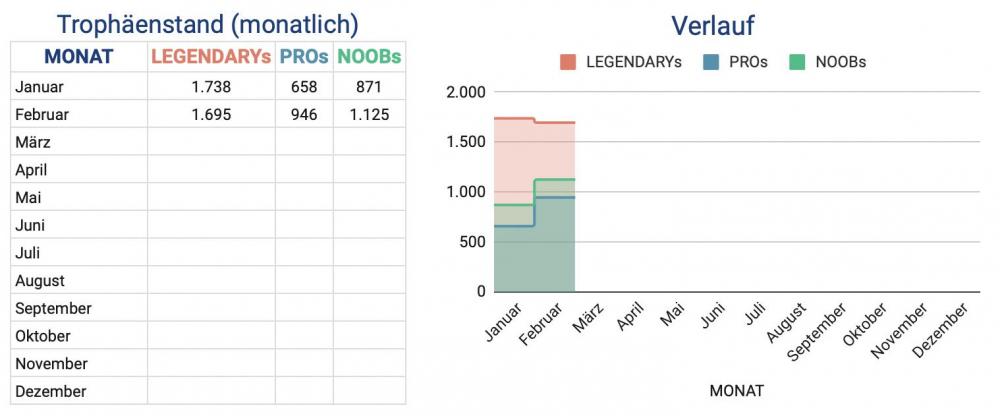Select the empty PROs cell for Juni
1000x416 pixels.
point(304,225)
